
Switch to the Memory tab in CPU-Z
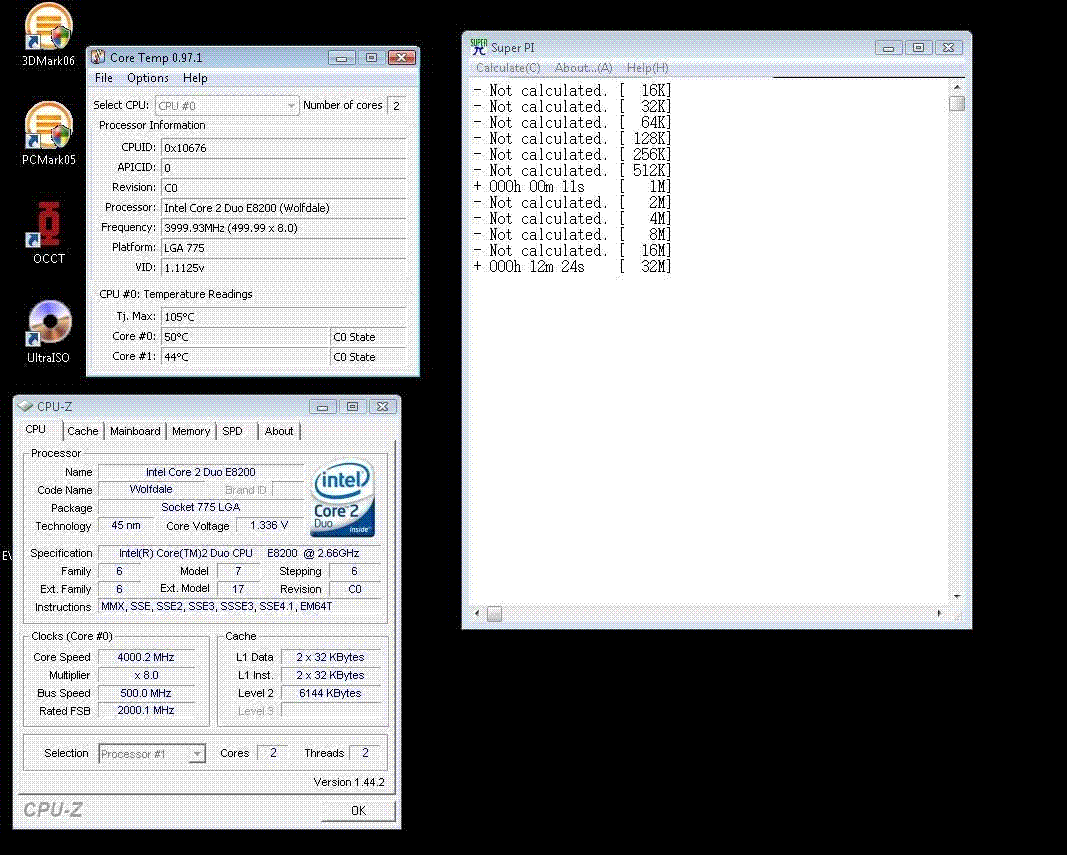click(x=191, y=431)
